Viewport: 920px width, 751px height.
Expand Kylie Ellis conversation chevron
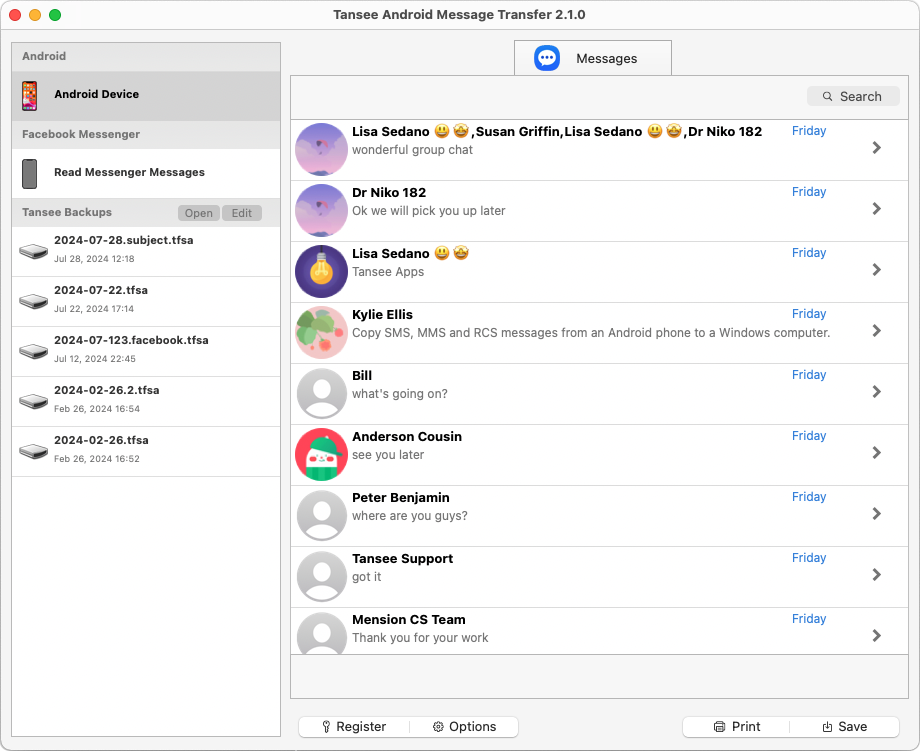click(877, 331)
